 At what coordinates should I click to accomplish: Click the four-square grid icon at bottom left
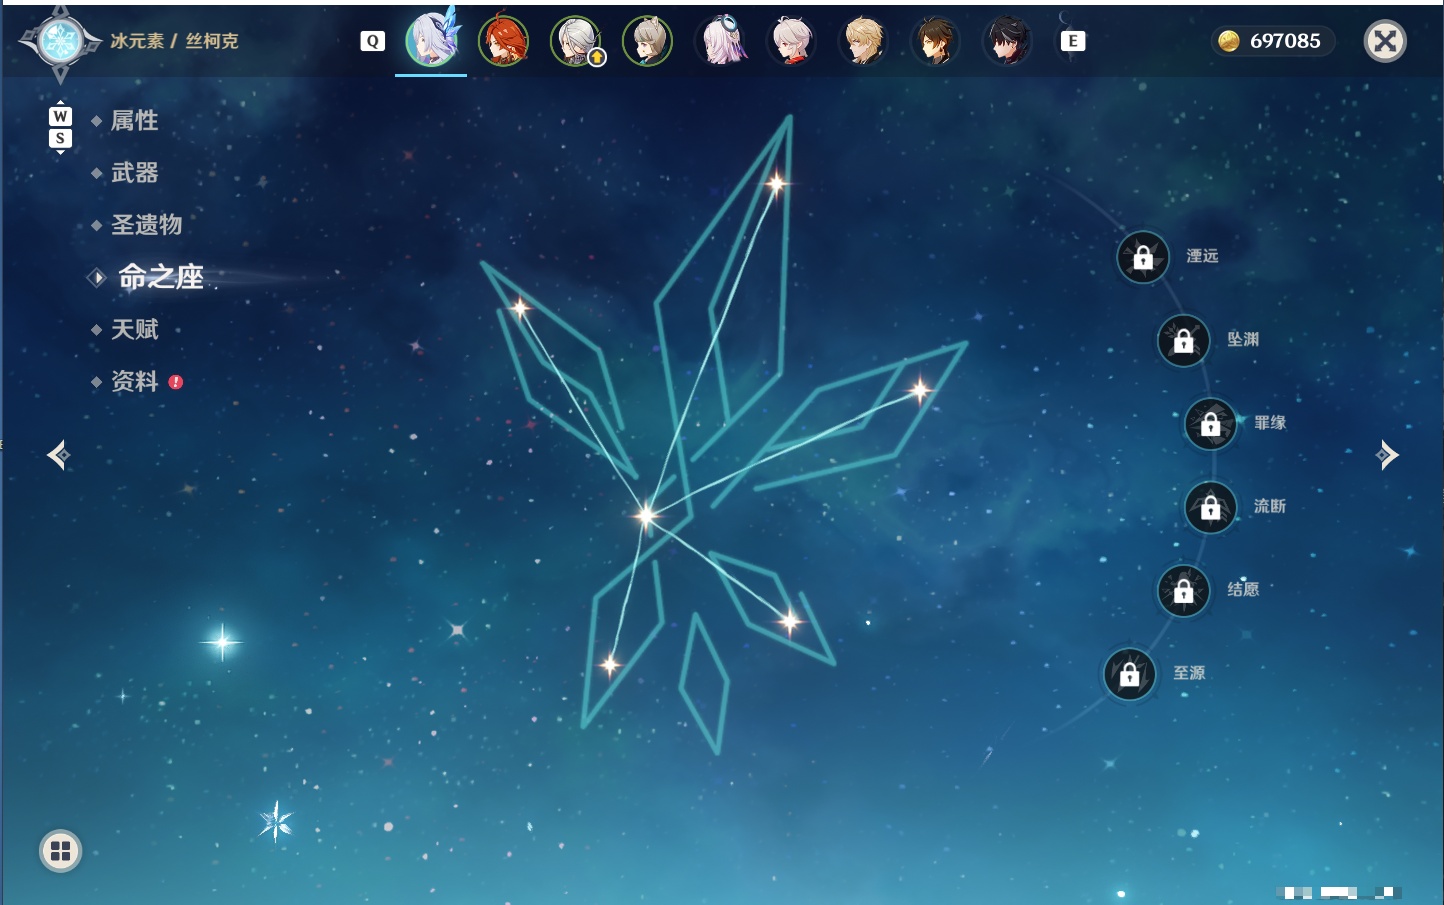[x=60, y=851]
